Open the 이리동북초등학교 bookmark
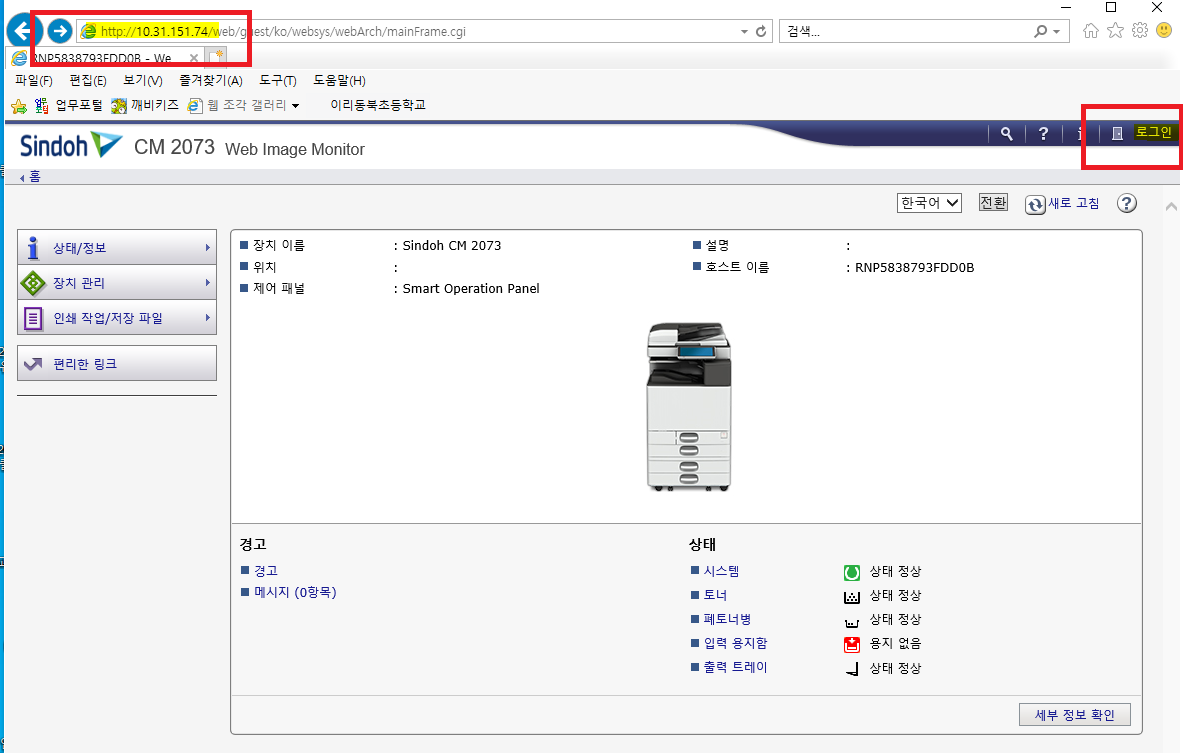This screenshot has width=1183, height=753. [377, 105]
